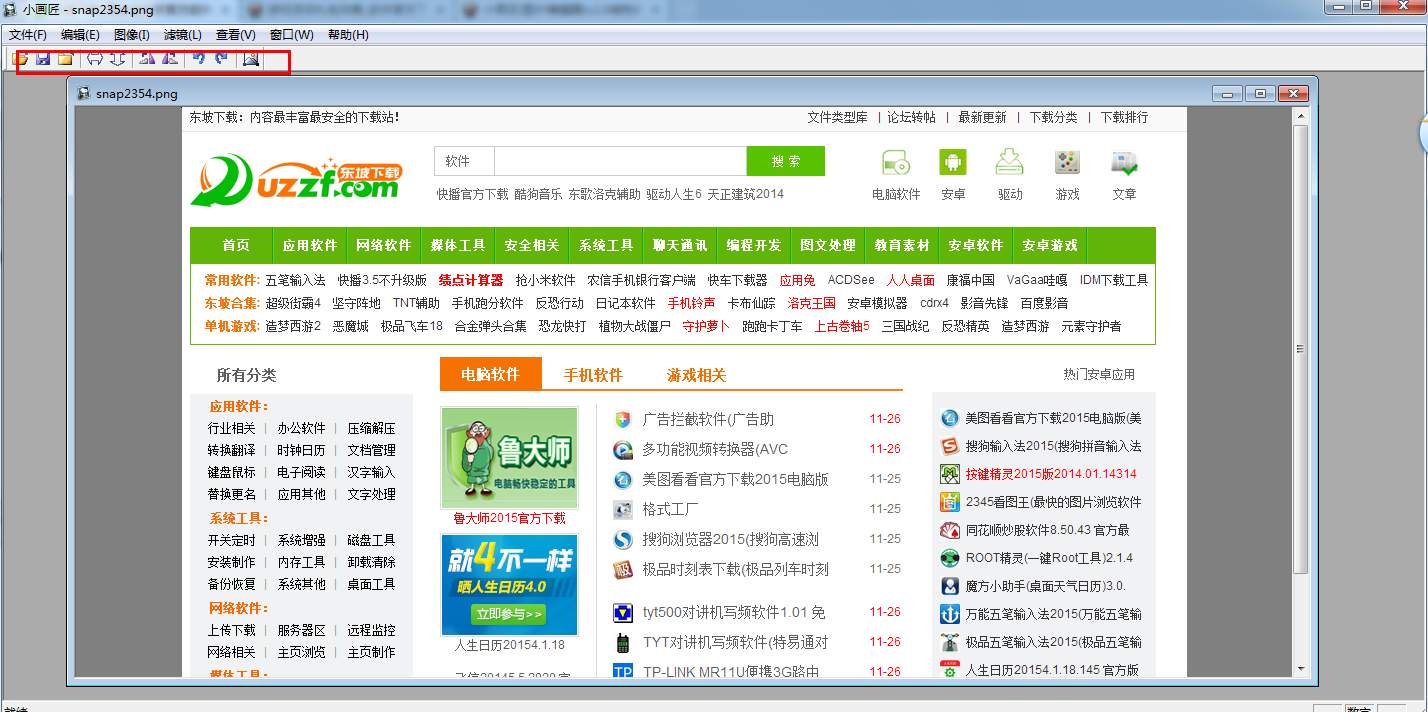The width and height of the screenshot is (1428, 712).
Task: Click the rotate right toolbar icon
Action: 170,59
